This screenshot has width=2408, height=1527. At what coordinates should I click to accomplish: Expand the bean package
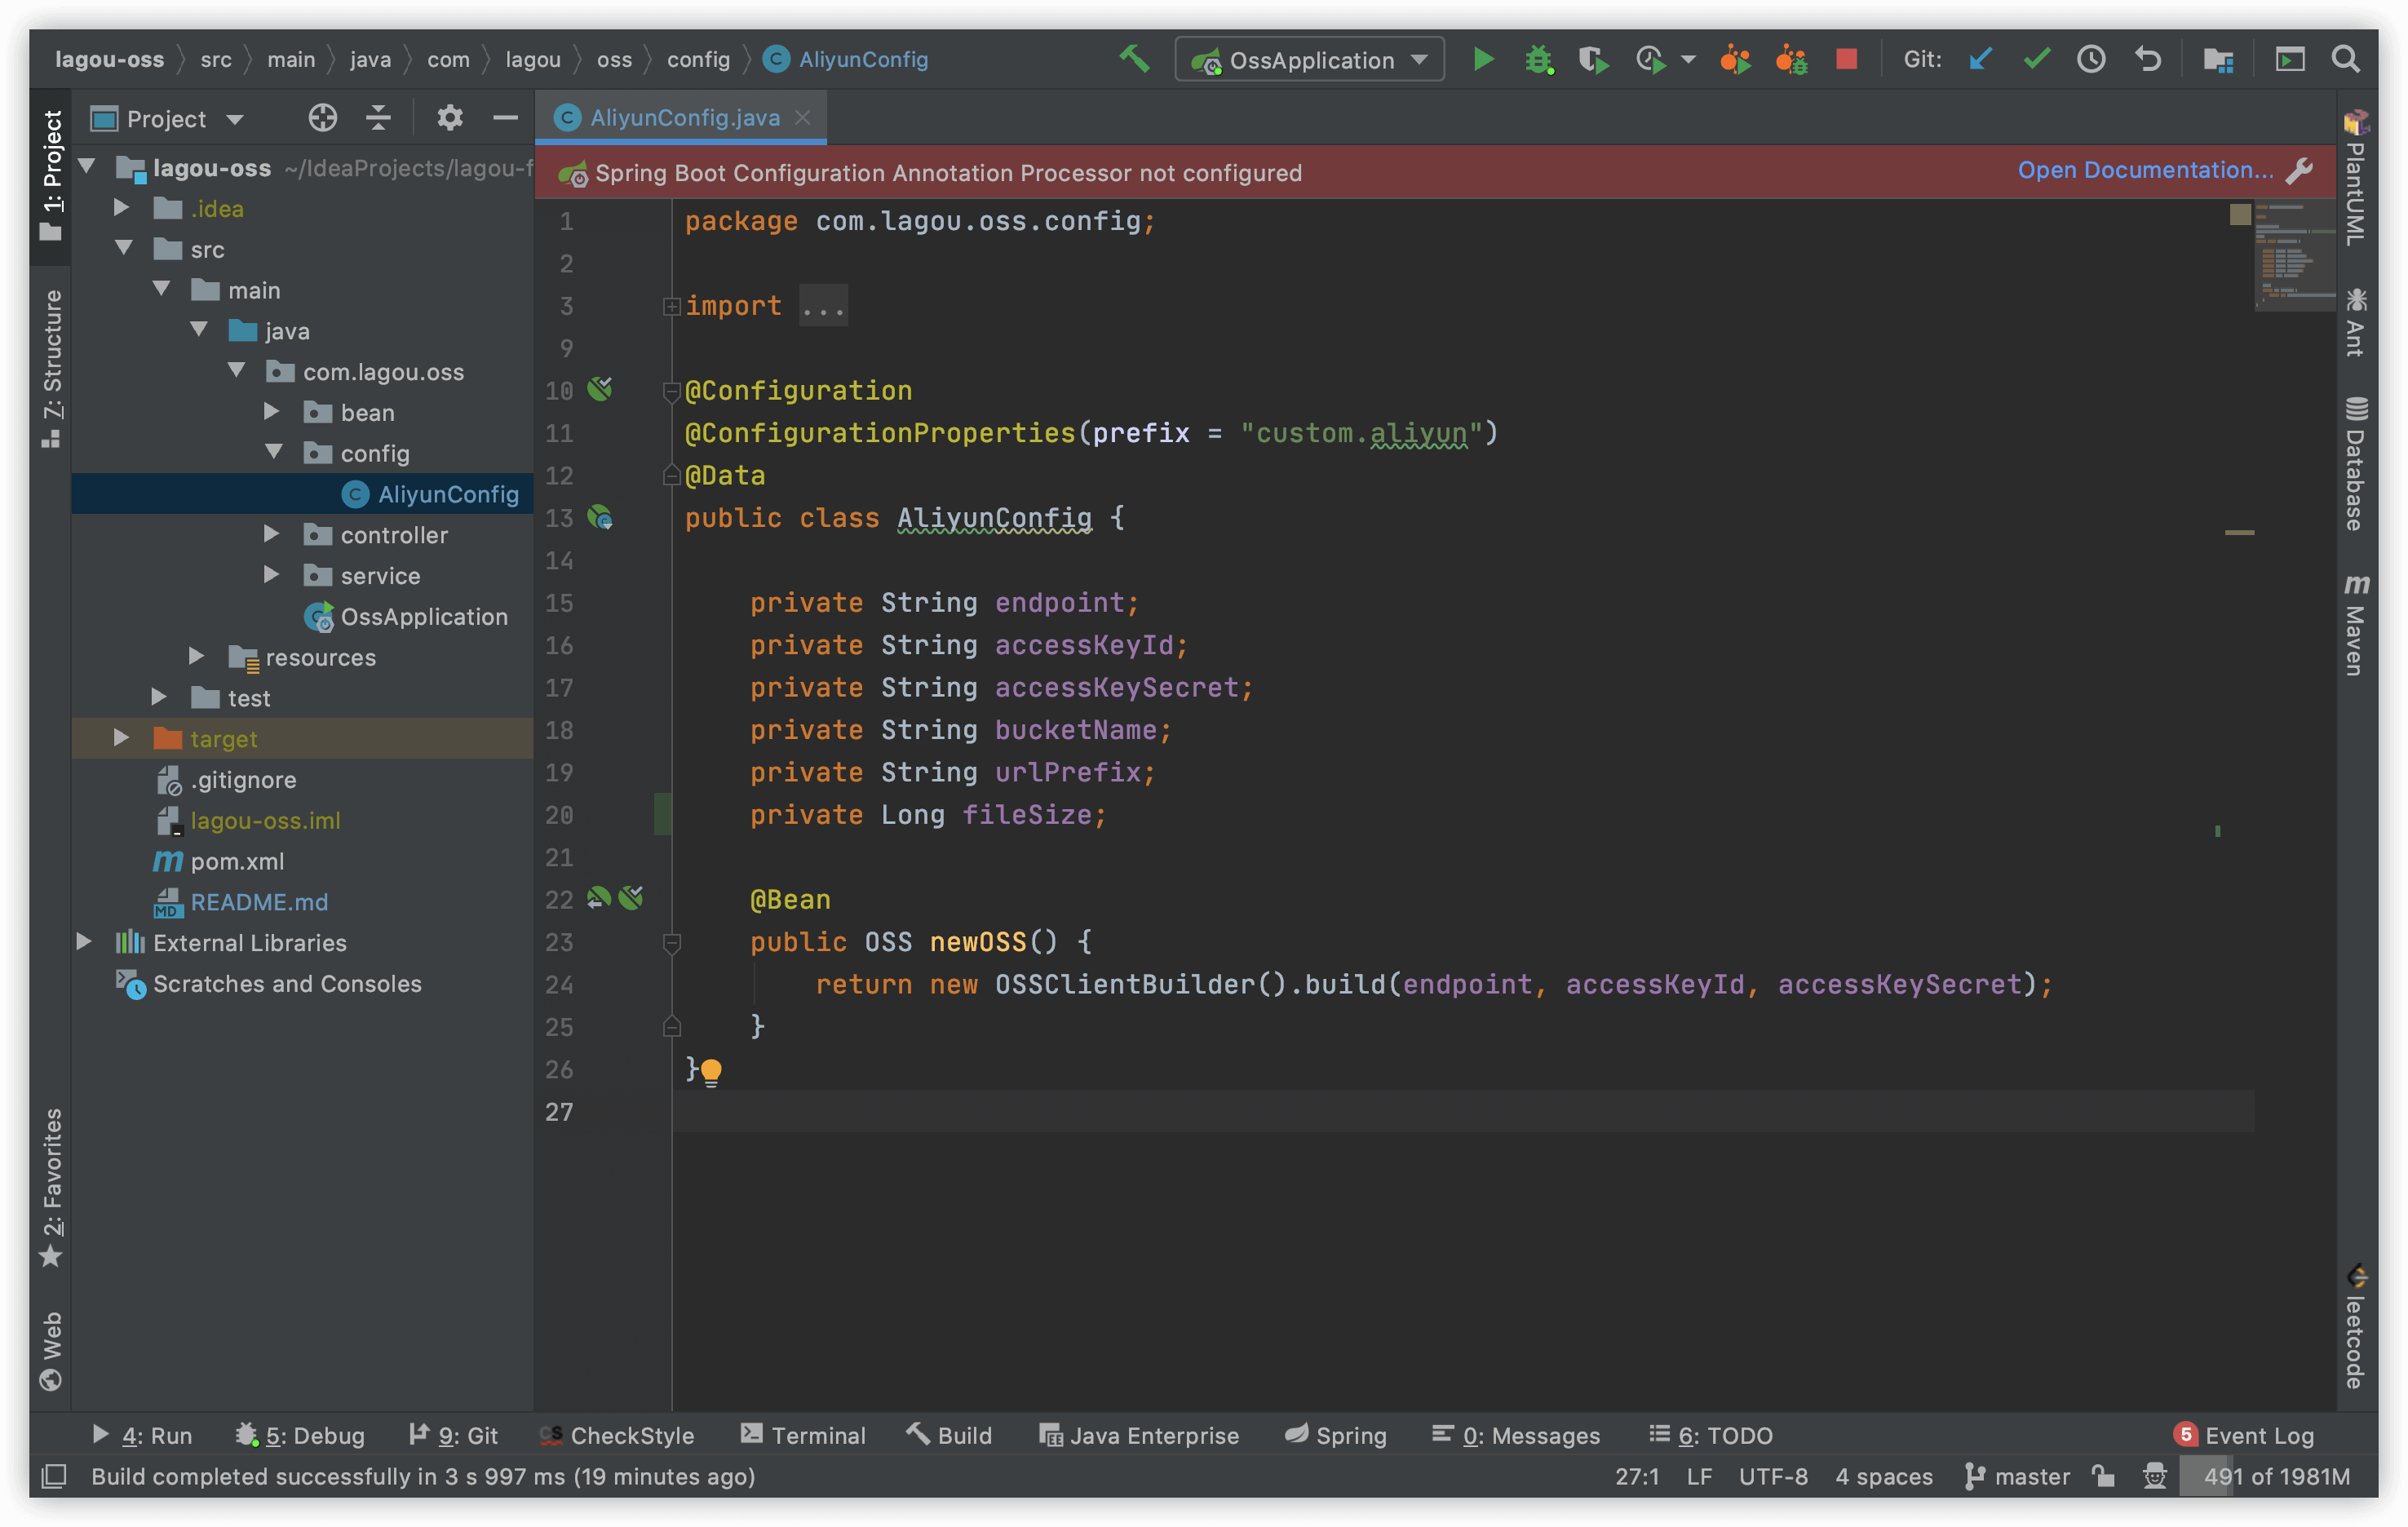click(271, 412)
